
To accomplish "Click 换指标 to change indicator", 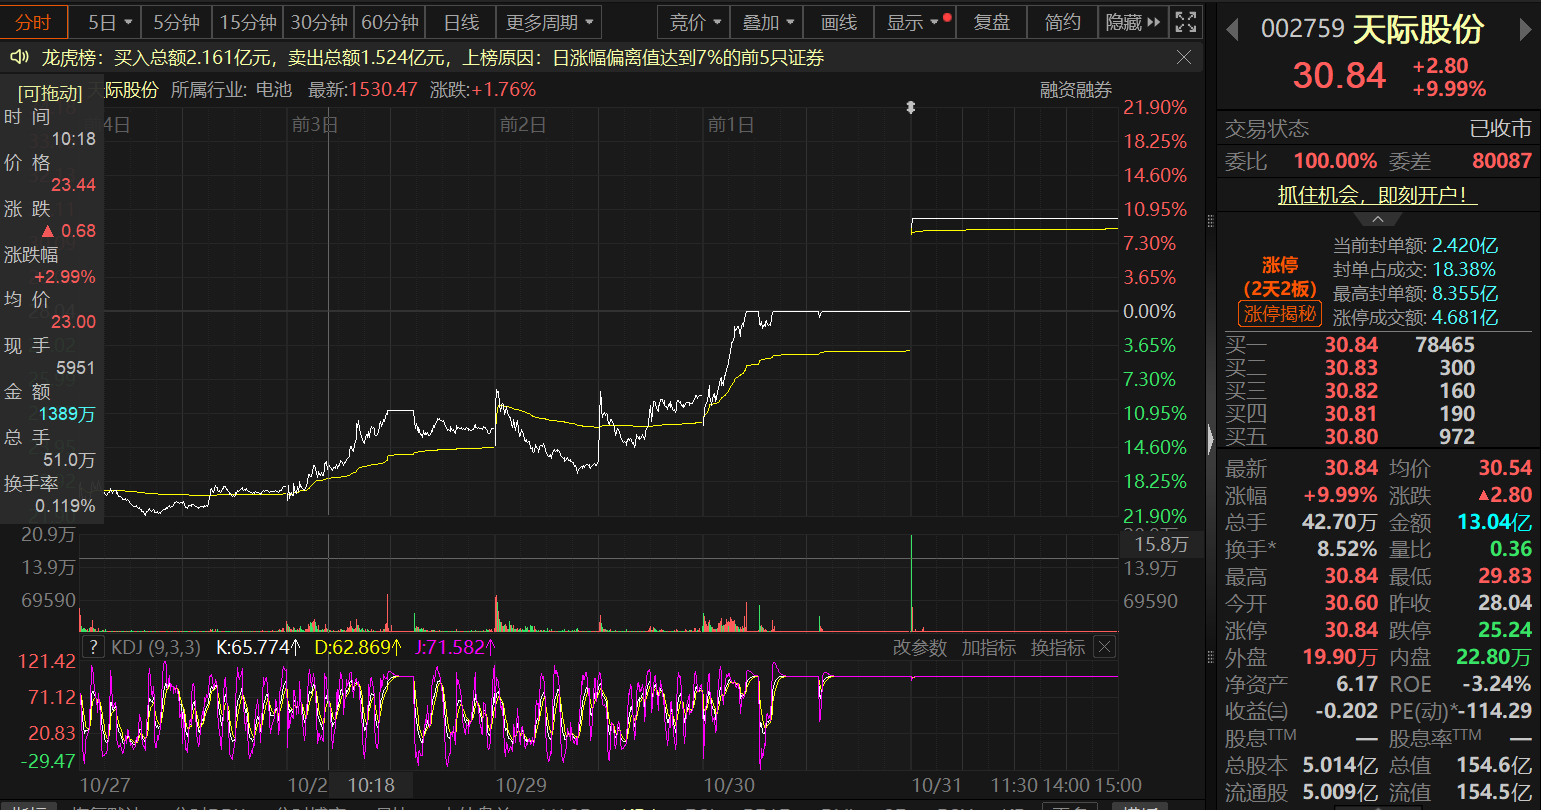I will coord(1057,648).
